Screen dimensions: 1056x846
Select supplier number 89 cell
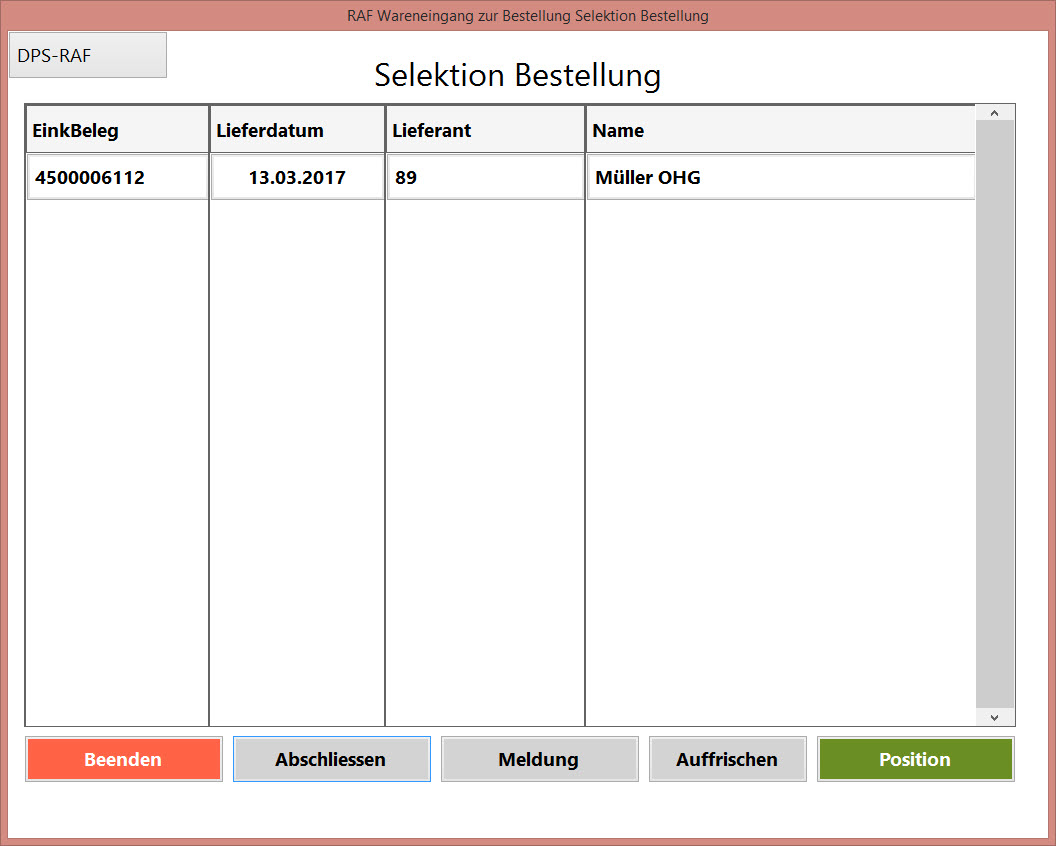pyautogui.click(x=485, y=178)
